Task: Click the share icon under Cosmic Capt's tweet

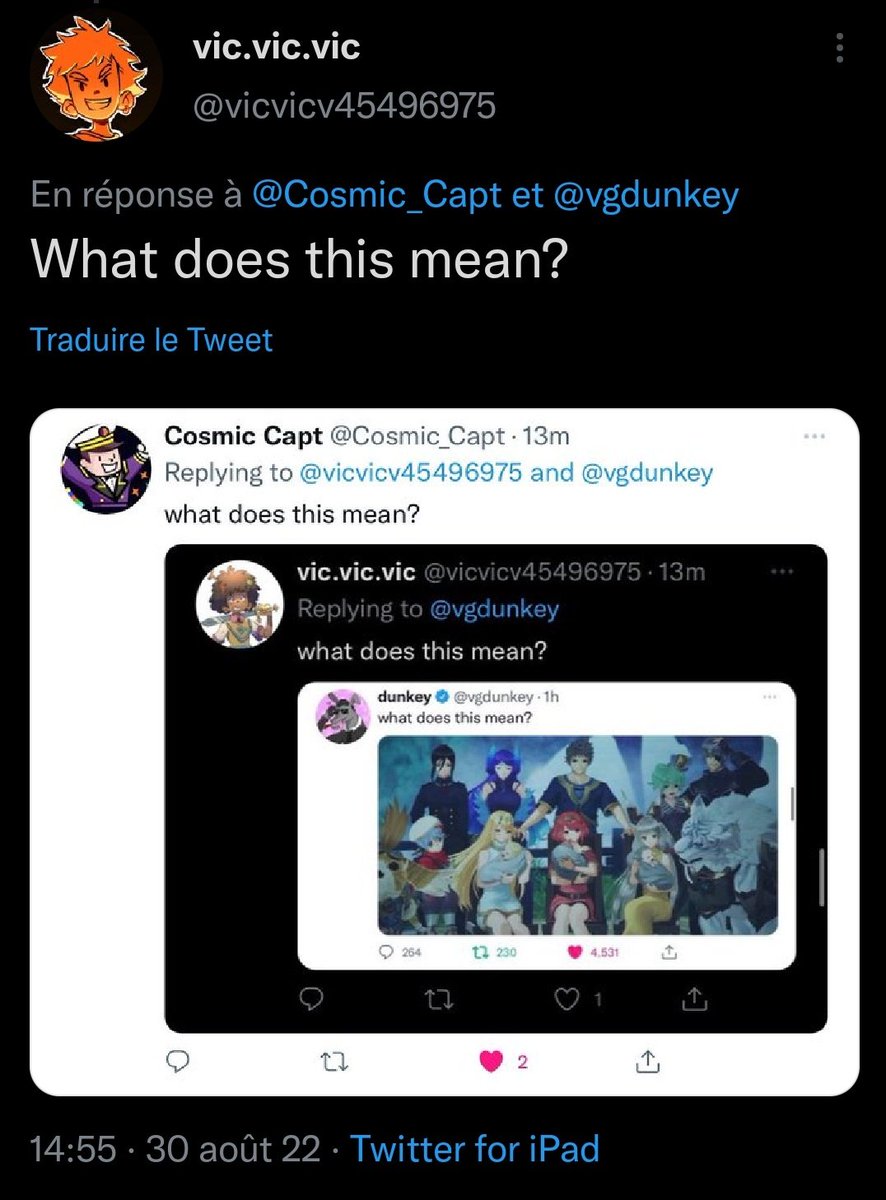Action: click(x=647, y=1061)
